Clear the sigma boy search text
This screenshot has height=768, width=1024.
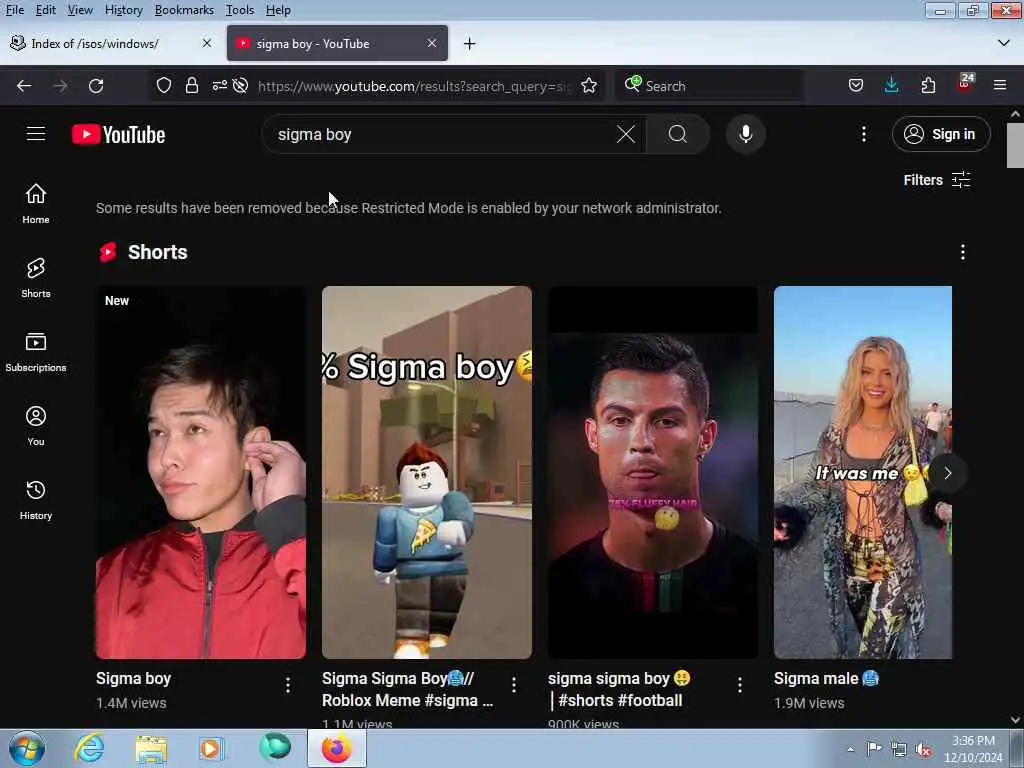point(626,135)
